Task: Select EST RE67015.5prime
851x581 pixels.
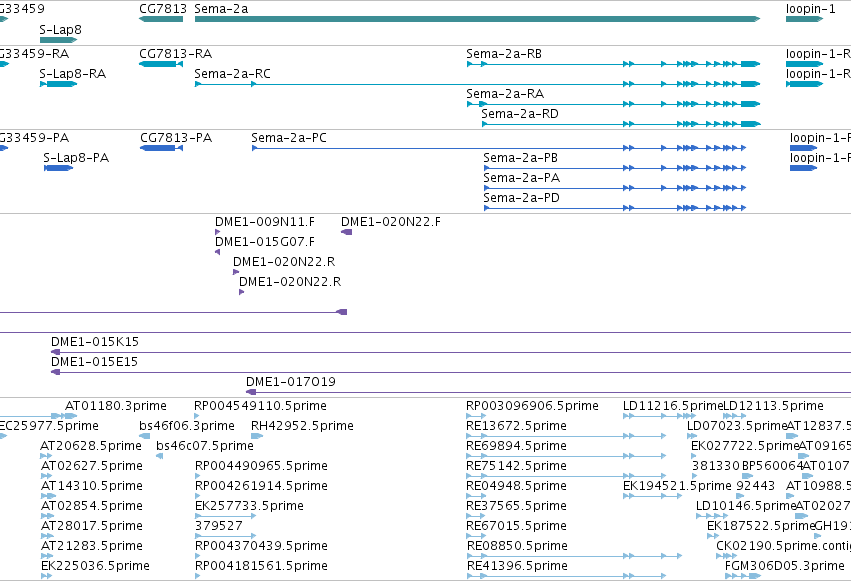Action: [x=476, y=537]
